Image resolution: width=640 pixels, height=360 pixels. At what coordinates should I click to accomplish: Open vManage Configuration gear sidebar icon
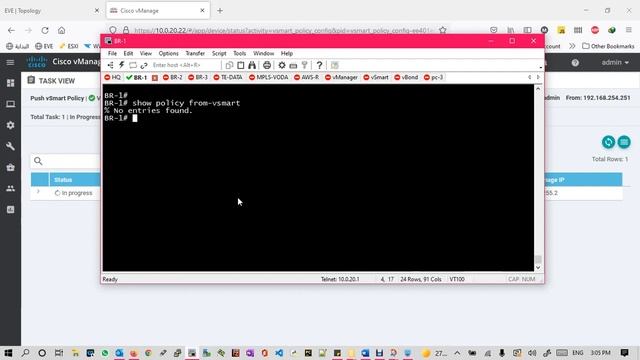coord(11,125)
